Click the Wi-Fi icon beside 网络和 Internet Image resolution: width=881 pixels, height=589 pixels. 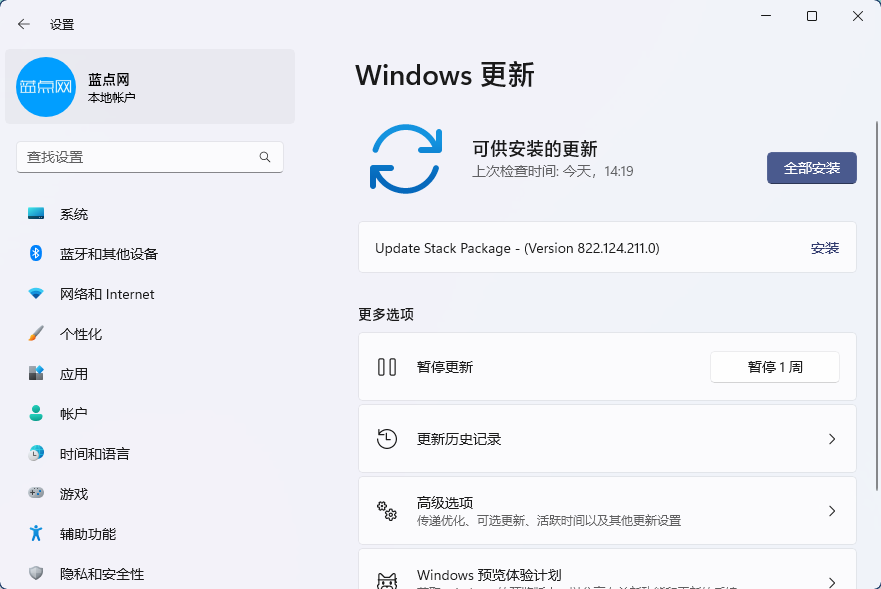click(x=36, y=294)
